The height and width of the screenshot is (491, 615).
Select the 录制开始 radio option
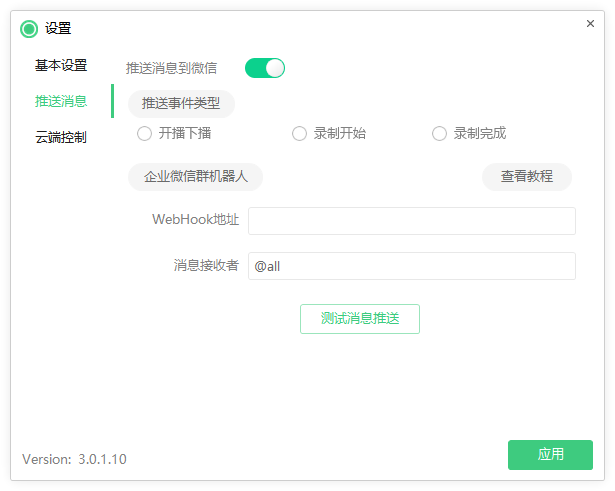[299, 134]
